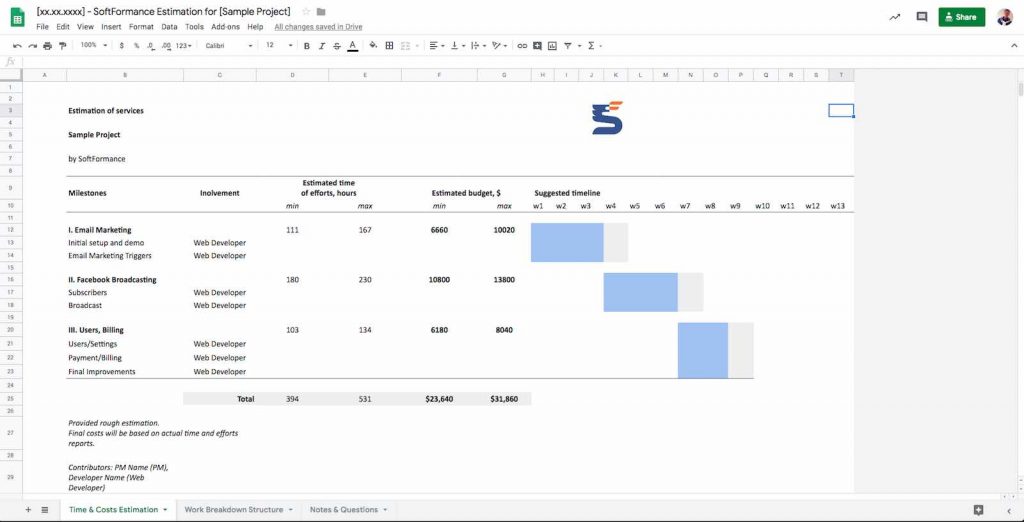Select the Paint format tool

[x=63, y=46]
